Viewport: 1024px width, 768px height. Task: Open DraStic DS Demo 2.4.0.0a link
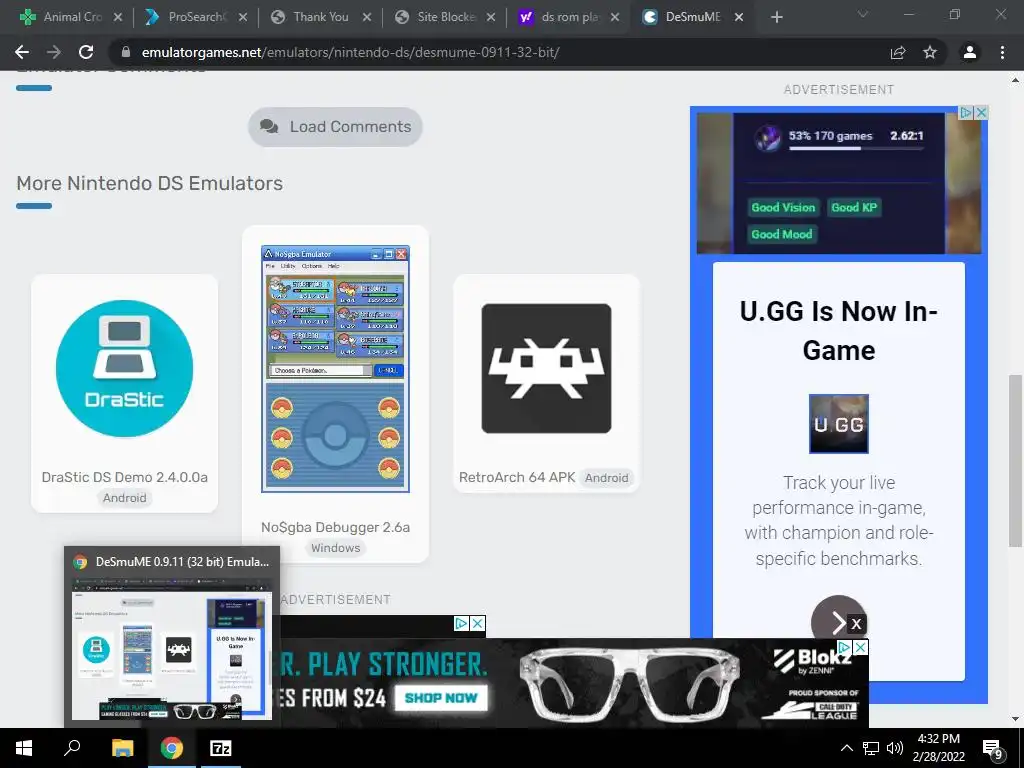124,477
